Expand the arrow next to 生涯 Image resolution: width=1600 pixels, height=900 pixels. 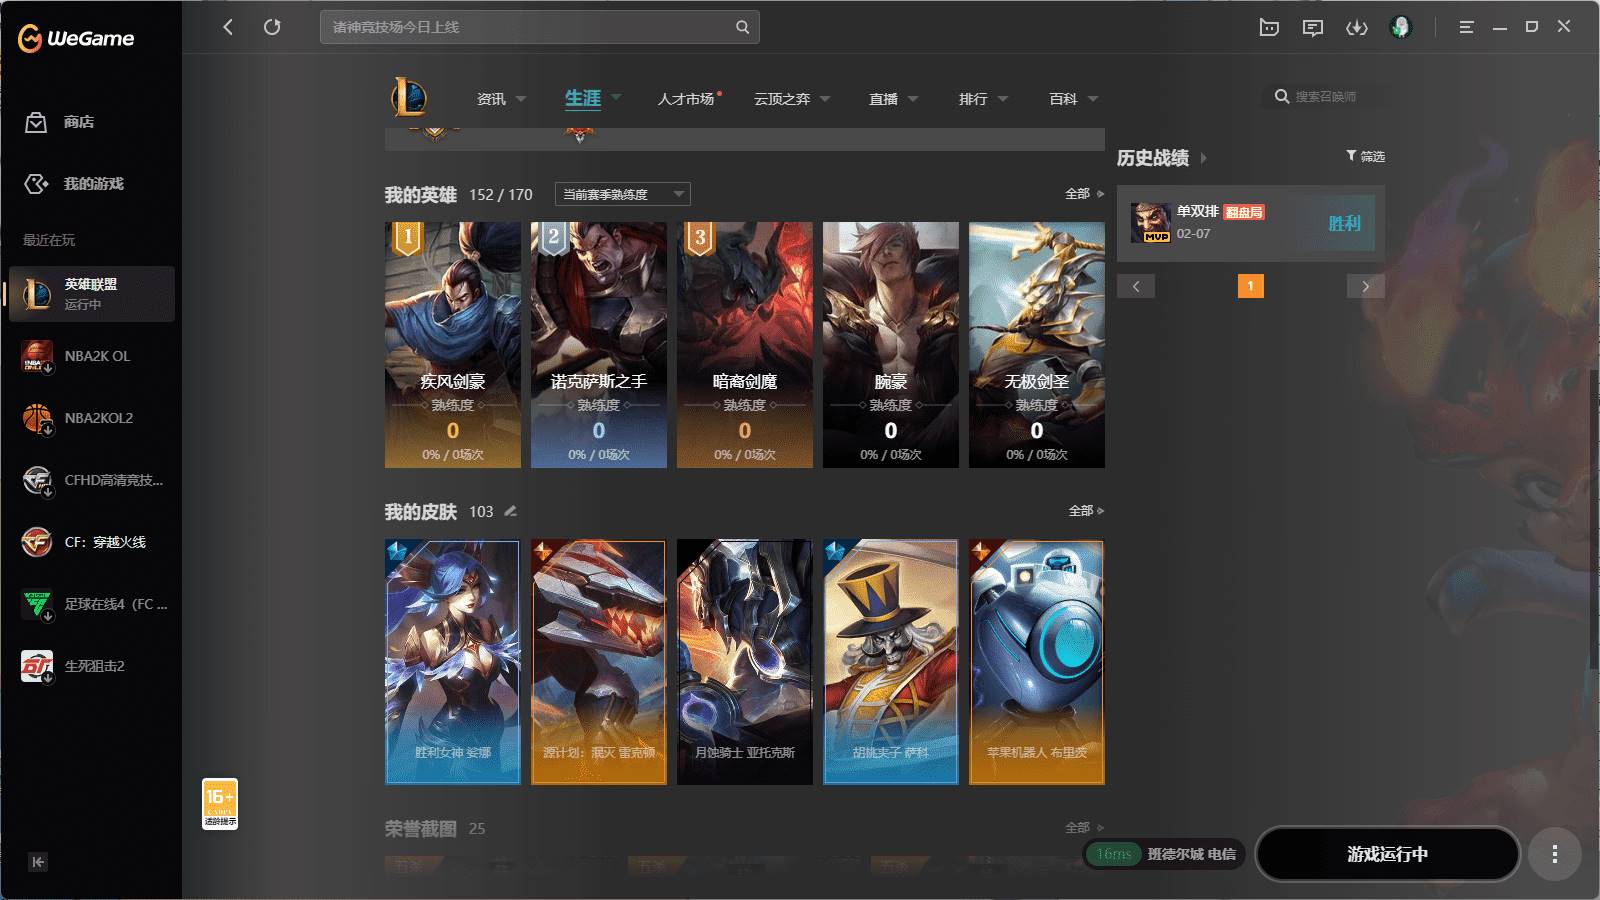pyautogui.click(x=616, y=97)
